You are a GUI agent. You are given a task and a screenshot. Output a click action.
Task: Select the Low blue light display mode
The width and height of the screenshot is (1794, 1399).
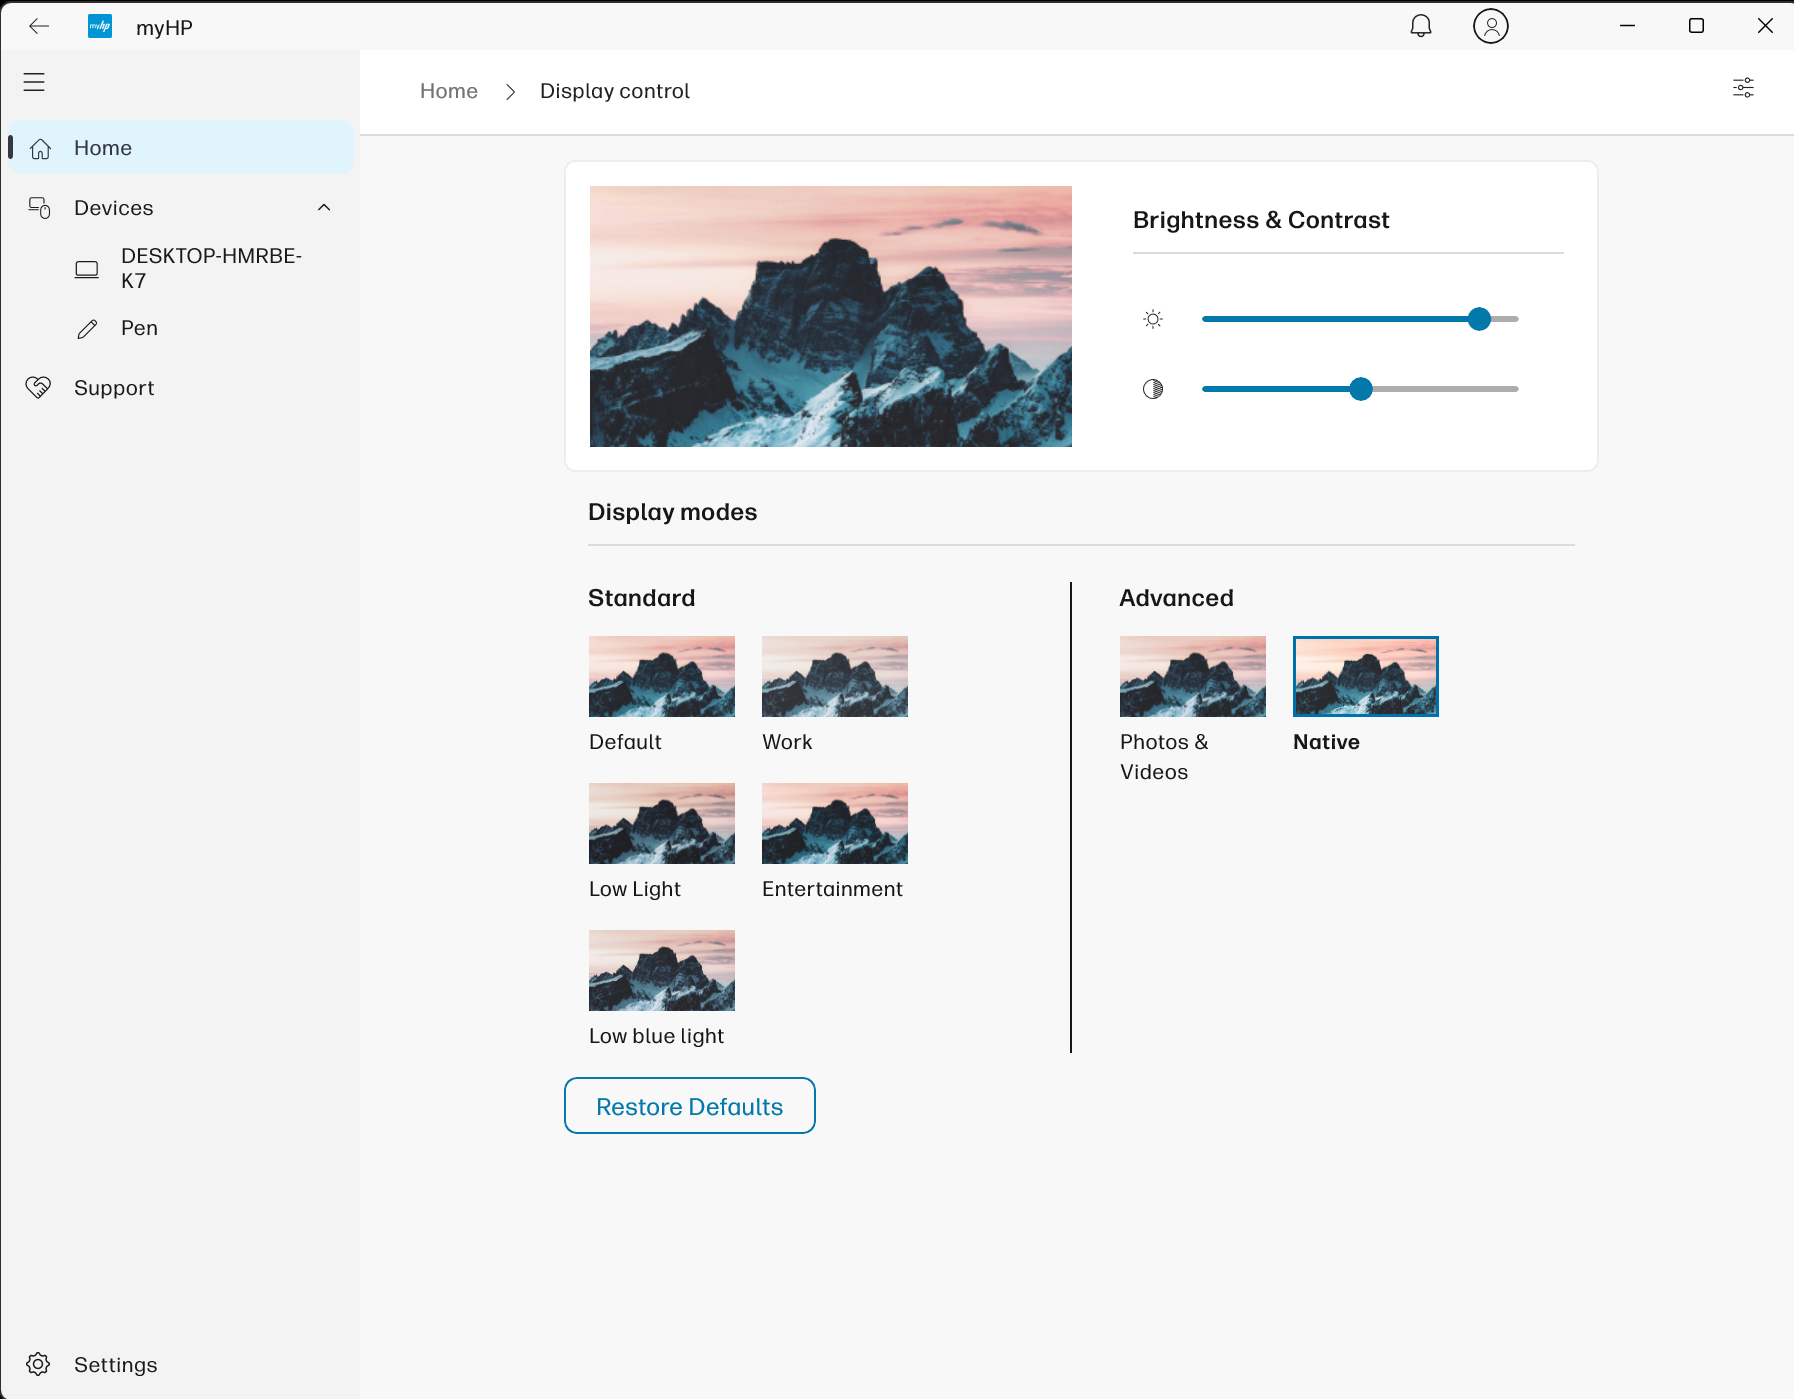[661, 971]
